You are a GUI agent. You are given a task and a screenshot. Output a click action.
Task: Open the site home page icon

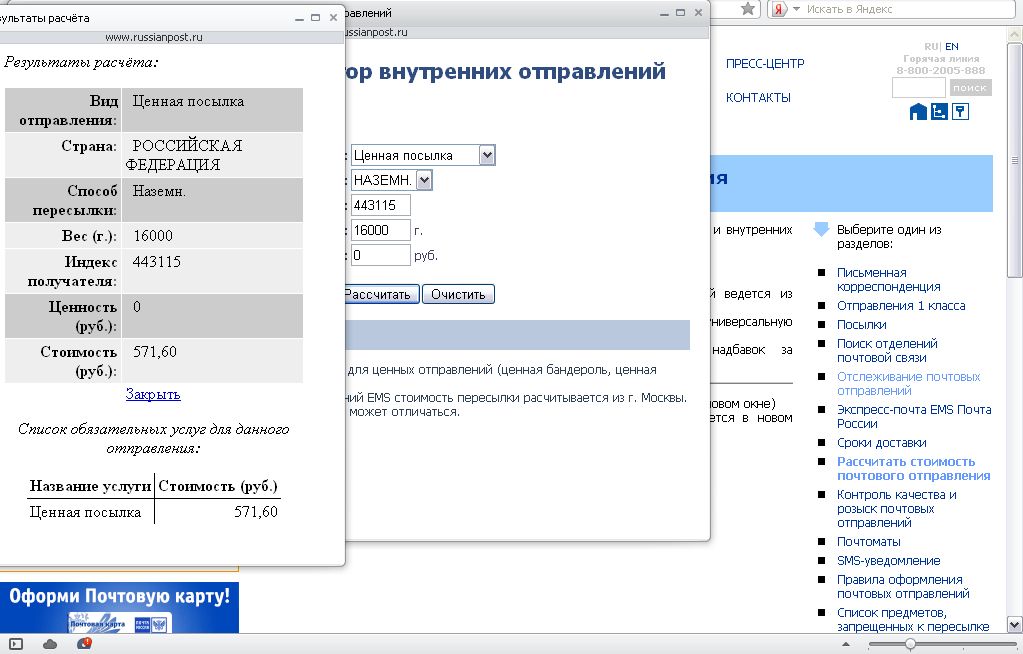[x=918, y=112]
